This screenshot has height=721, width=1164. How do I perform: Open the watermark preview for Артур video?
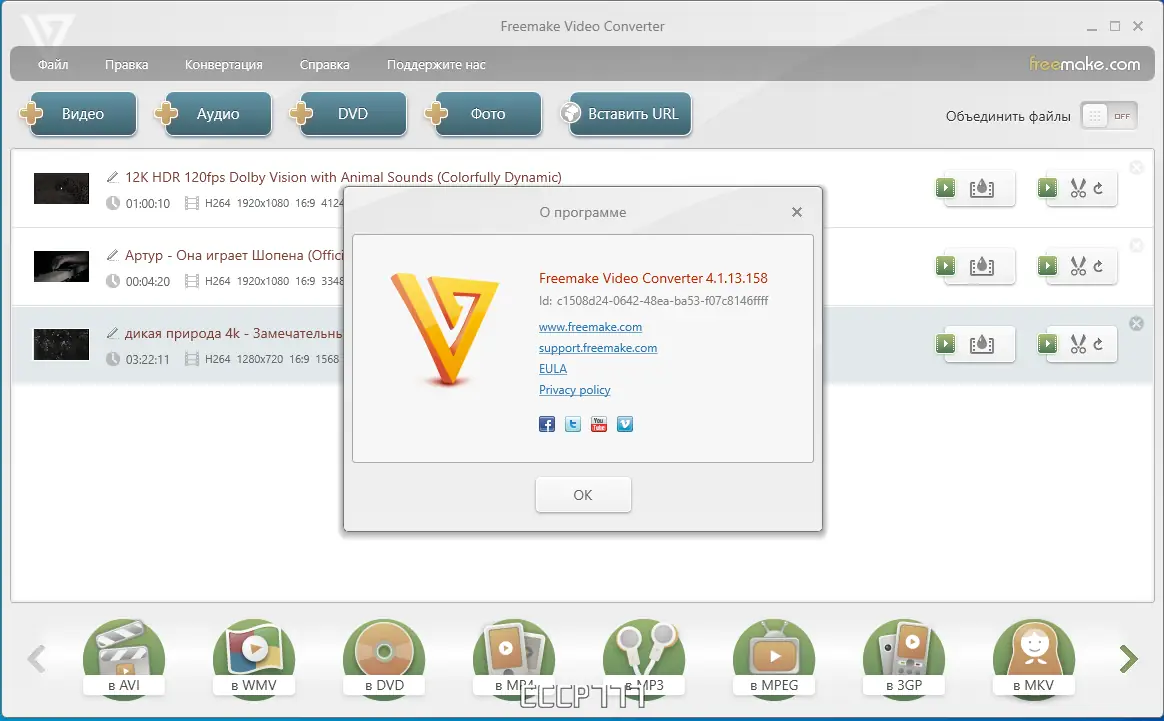975,266
